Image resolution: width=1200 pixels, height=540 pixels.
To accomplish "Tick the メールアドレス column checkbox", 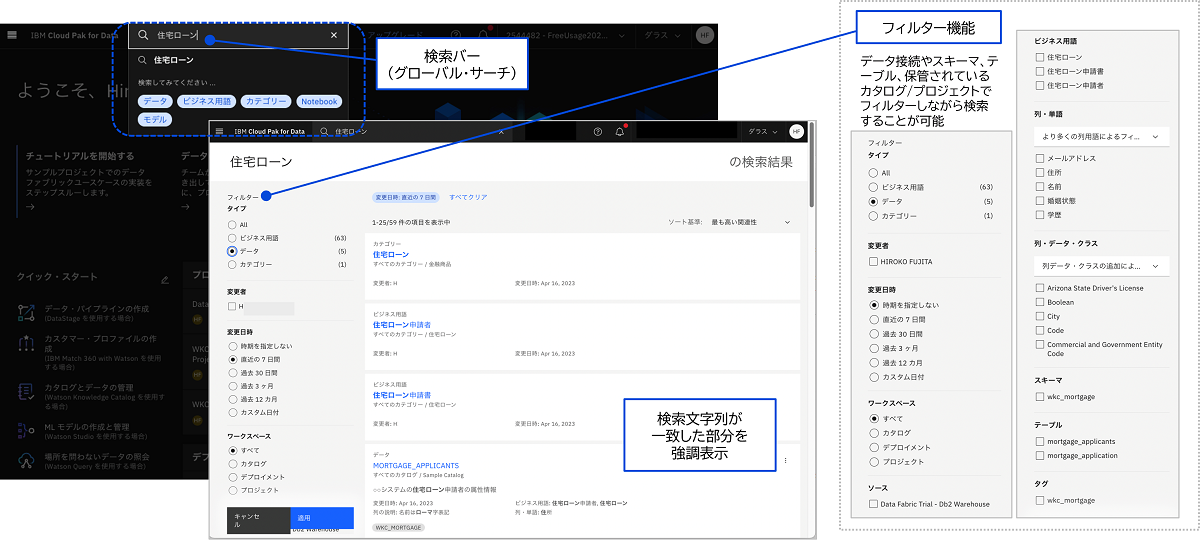I will tap(1041, 158).
